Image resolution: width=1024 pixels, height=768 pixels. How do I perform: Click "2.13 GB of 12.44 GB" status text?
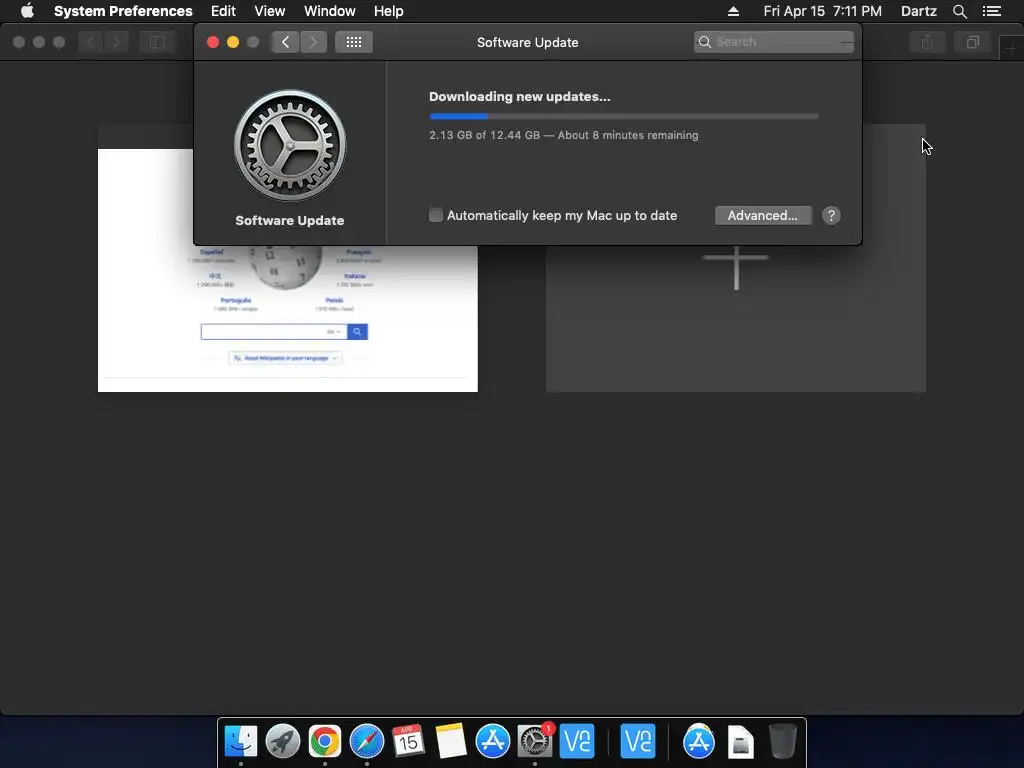pos(485,135)
